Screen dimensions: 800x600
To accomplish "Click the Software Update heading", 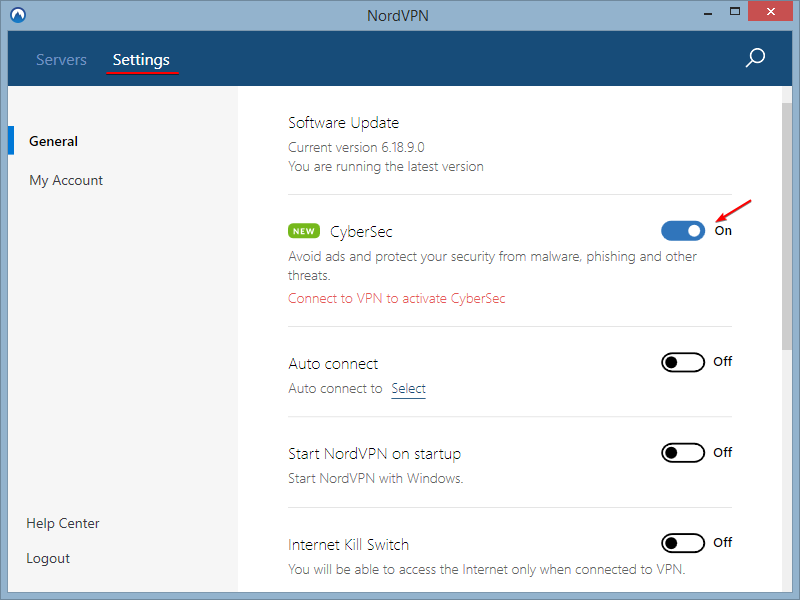I will 343,123.
